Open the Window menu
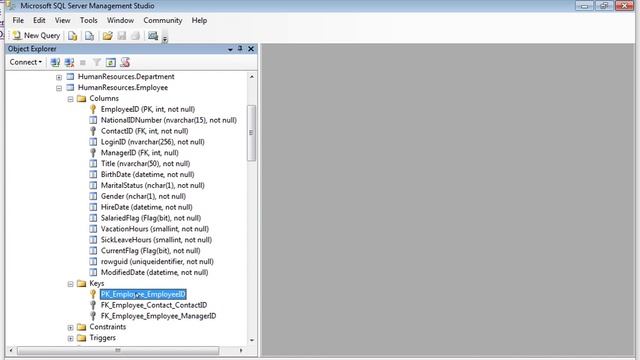640x360 pixels. pyautogui.click(x=120, y=20)
